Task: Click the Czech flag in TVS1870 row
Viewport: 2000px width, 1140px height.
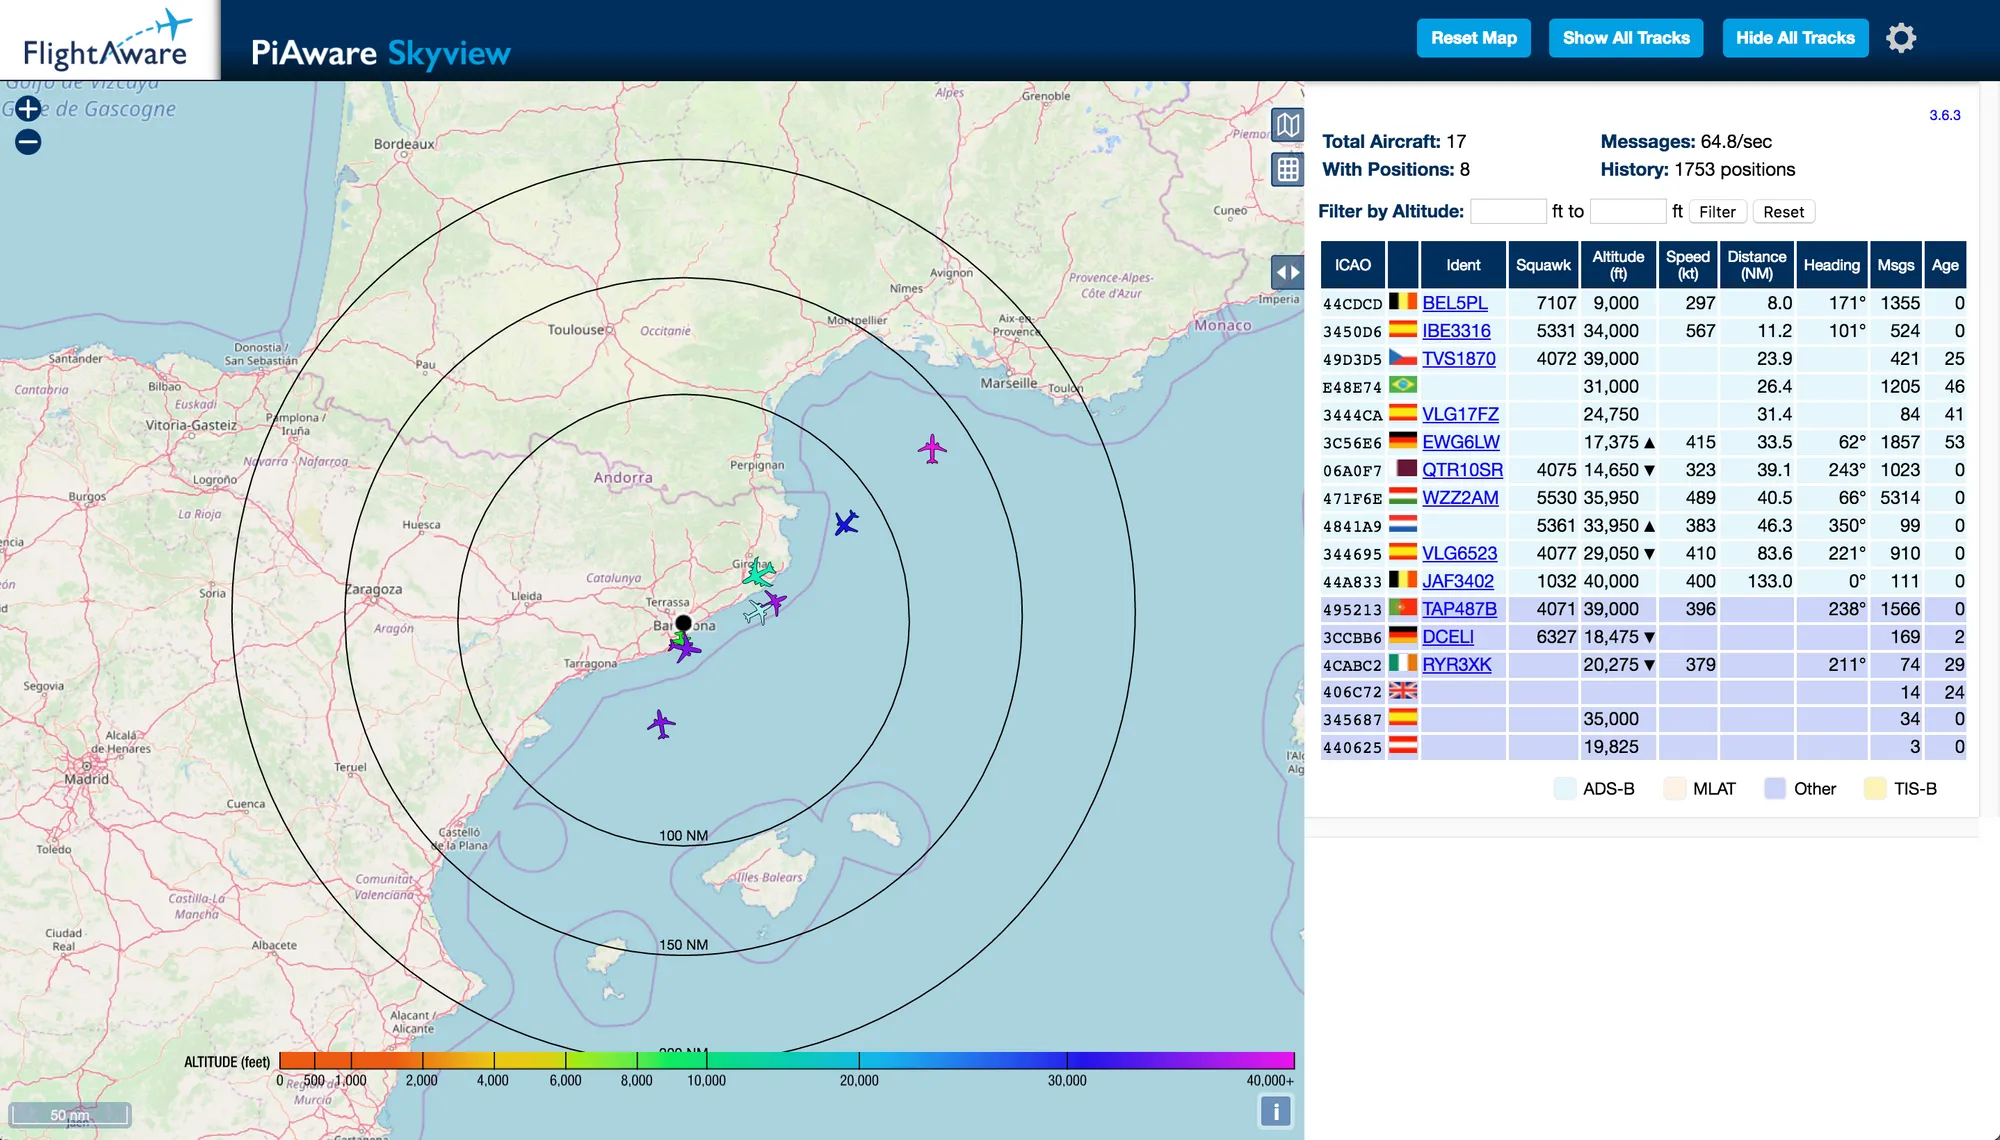Action: point(1403,357)
